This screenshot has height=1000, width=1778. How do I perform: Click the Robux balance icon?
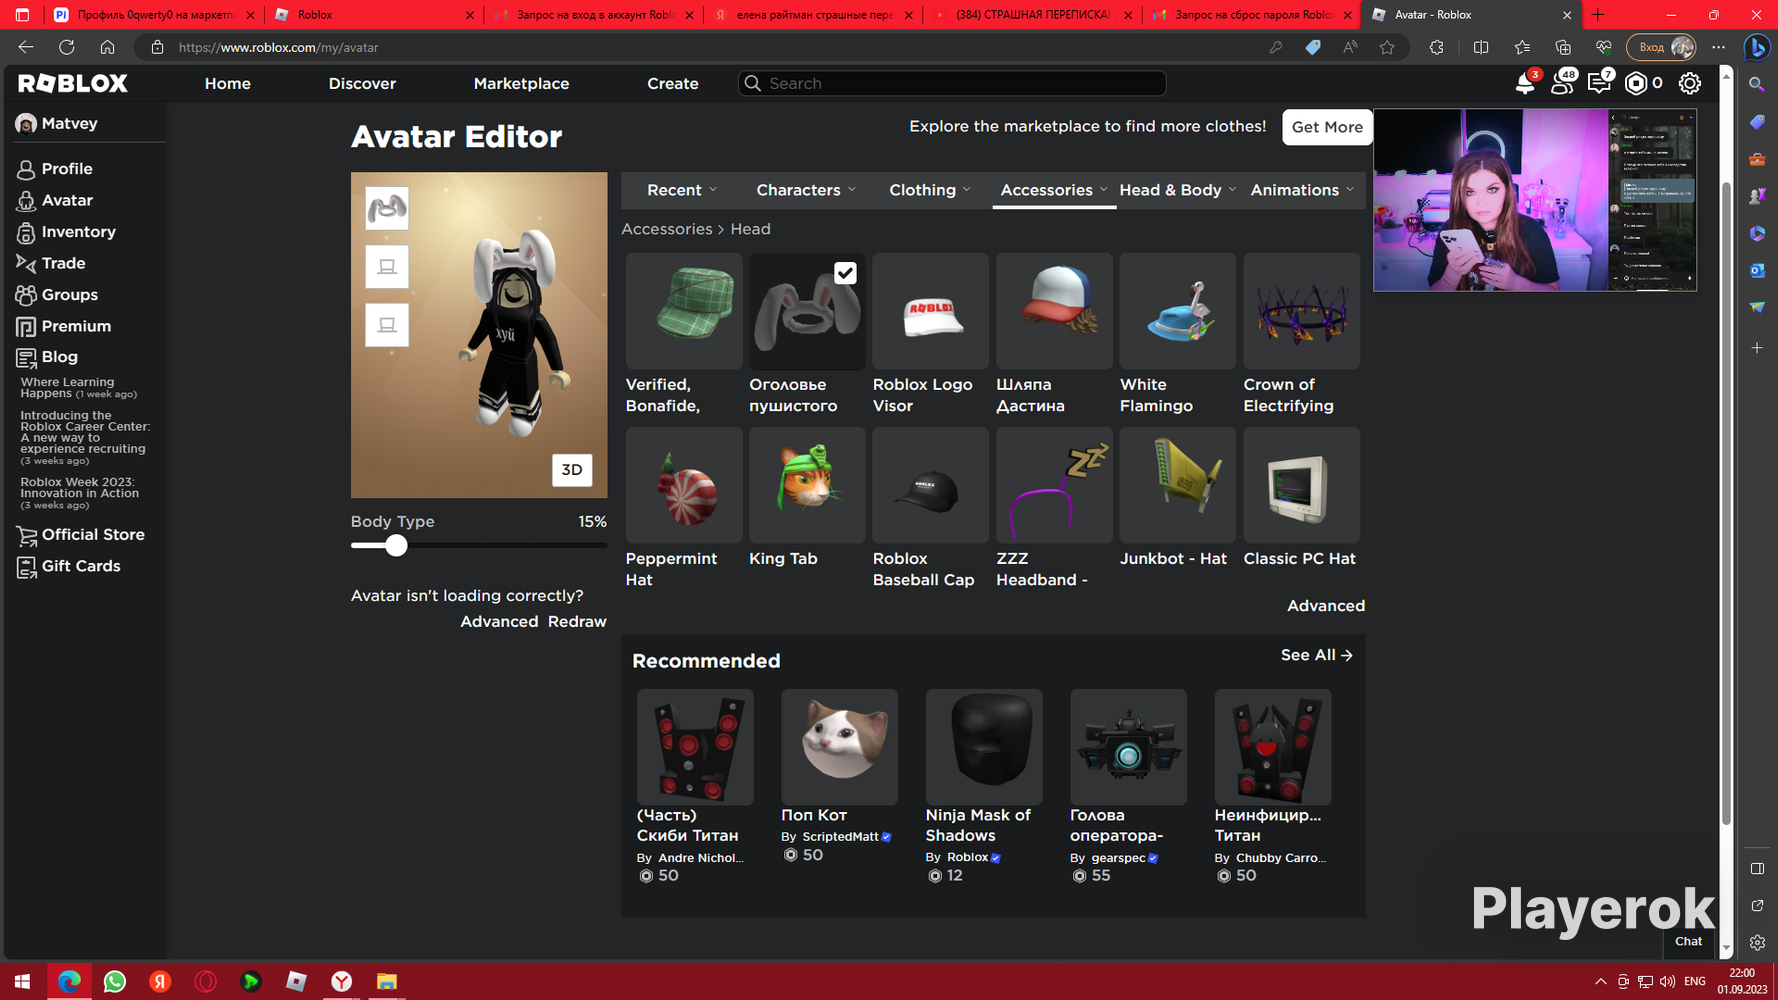coord(1636,83)
